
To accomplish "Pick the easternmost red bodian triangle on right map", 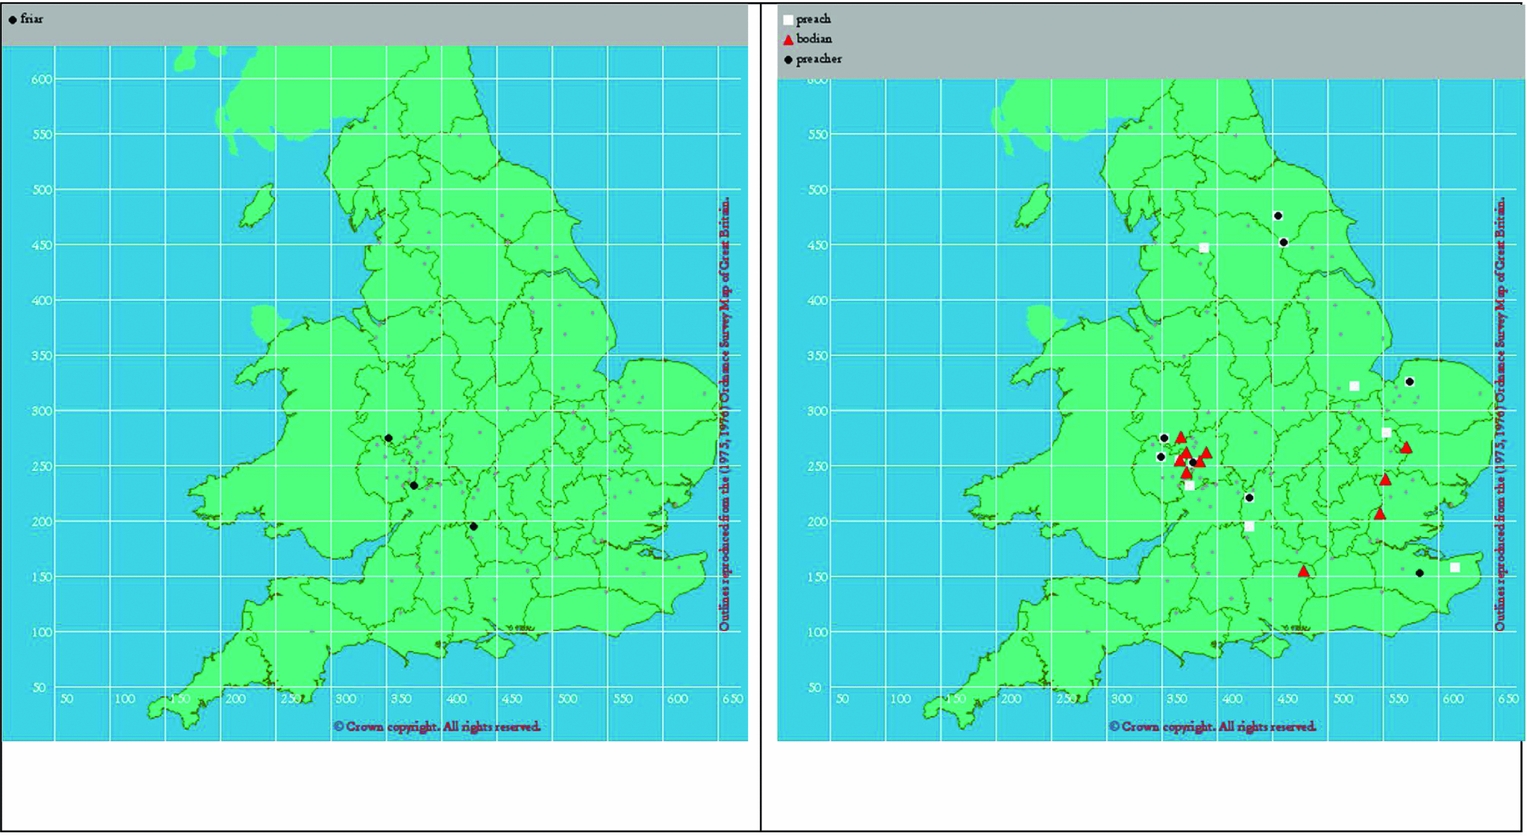I will 1407,448.
